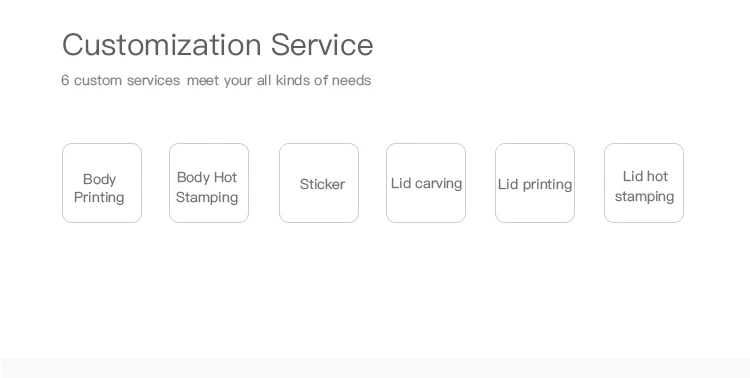Click the 'Sticker' label text
This screenshot has width=750, height=378.
(x=322, y=184)
